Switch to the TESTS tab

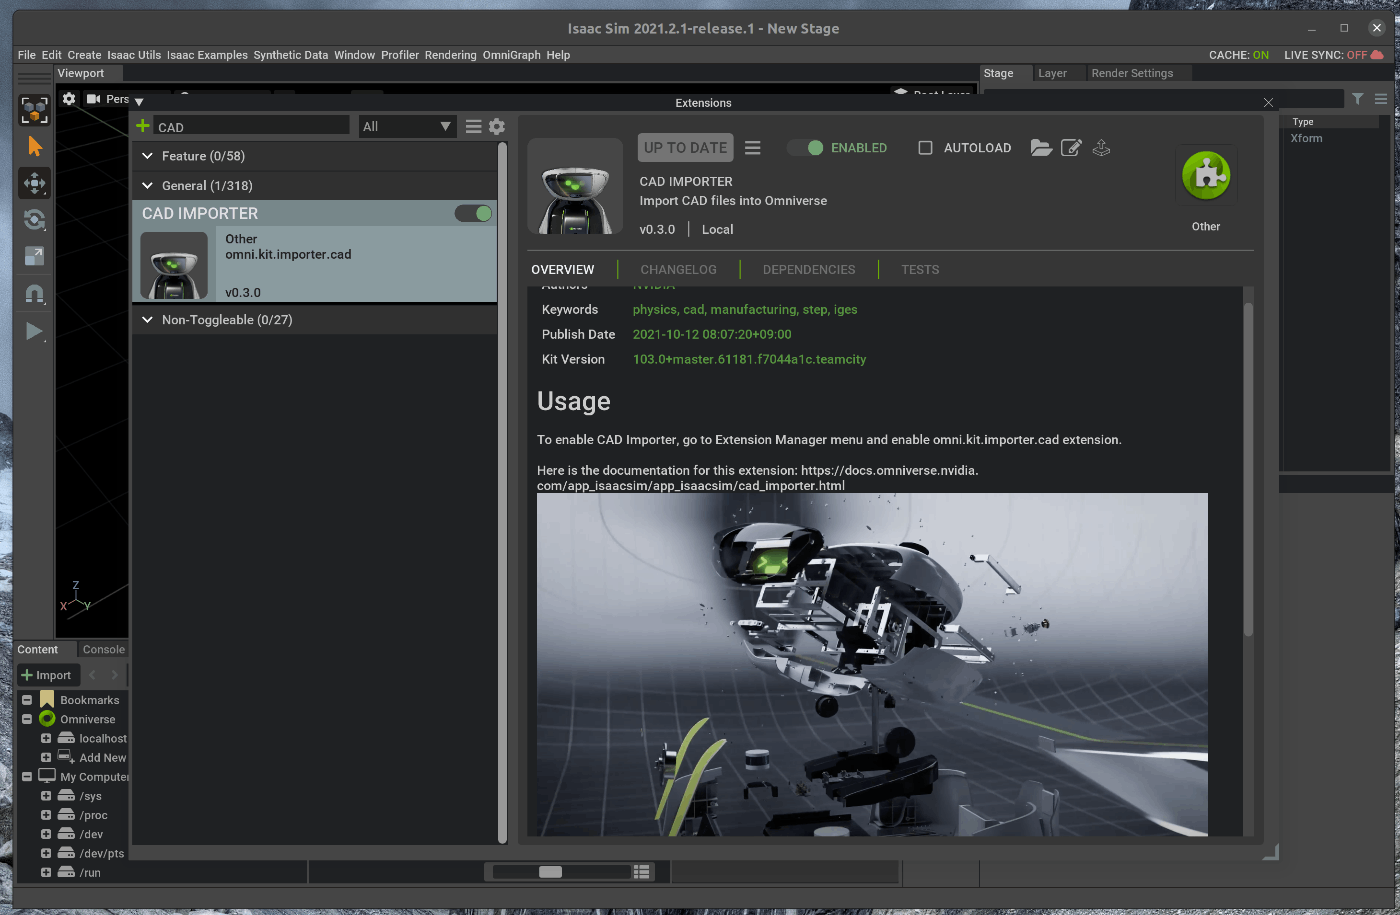(920, 270)
